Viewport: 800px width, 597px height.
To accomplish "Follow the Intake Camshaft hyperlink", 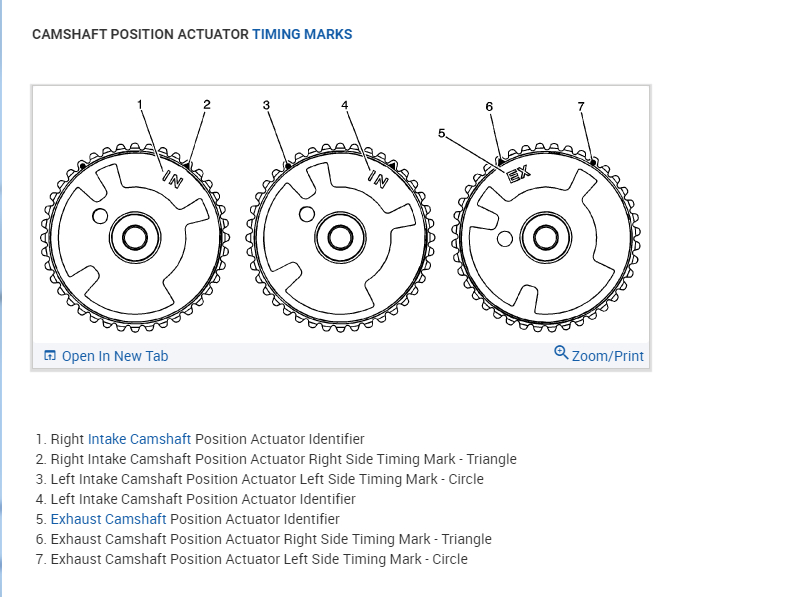I will [x=139, y=439].
